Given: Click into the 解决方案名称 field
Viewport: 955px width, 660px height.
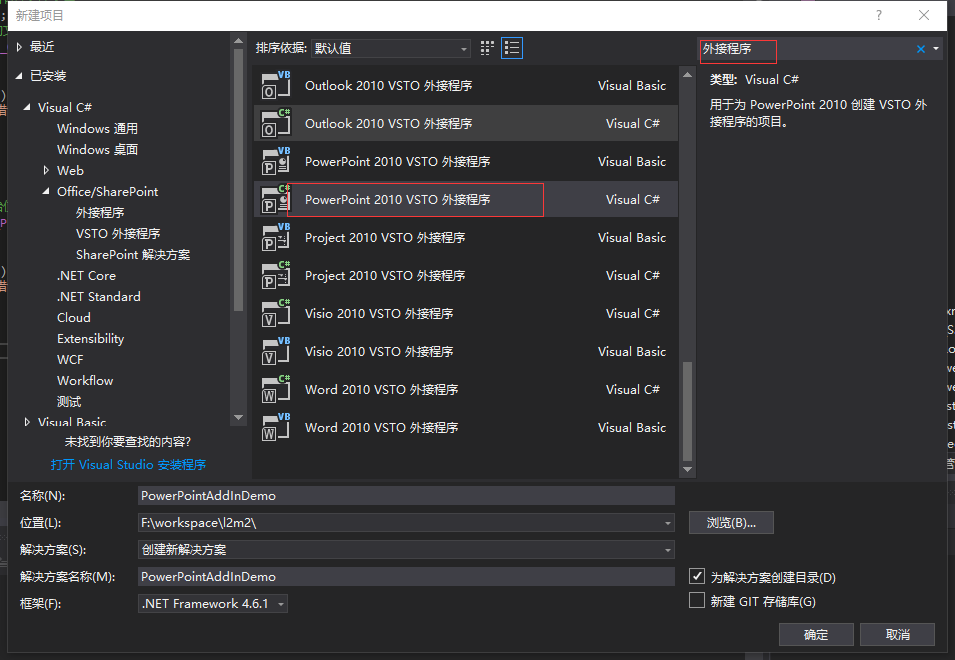Looking at the screenshot, I should coord(406,577).
